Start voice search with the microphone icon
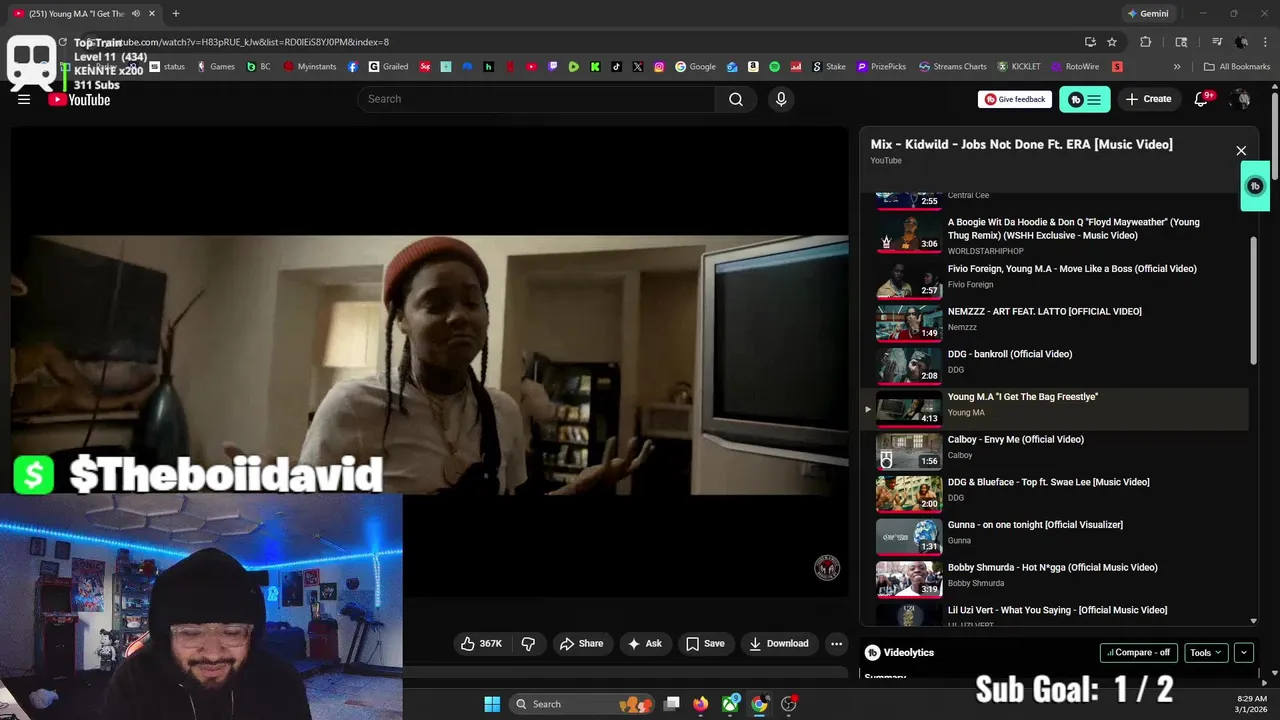The image size is (1280, 720). pyautogui.click(x=781, y=99)
